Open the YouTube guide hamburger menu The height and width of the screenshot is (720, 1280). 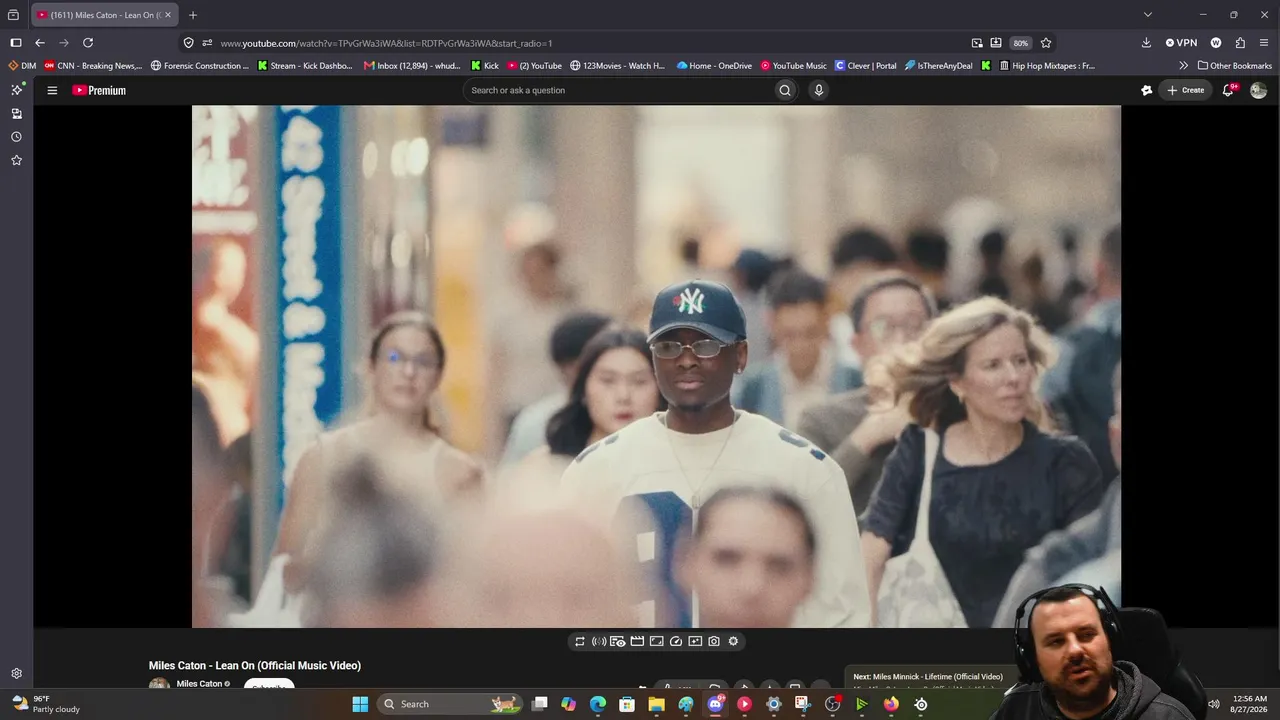tap(52, 90)
